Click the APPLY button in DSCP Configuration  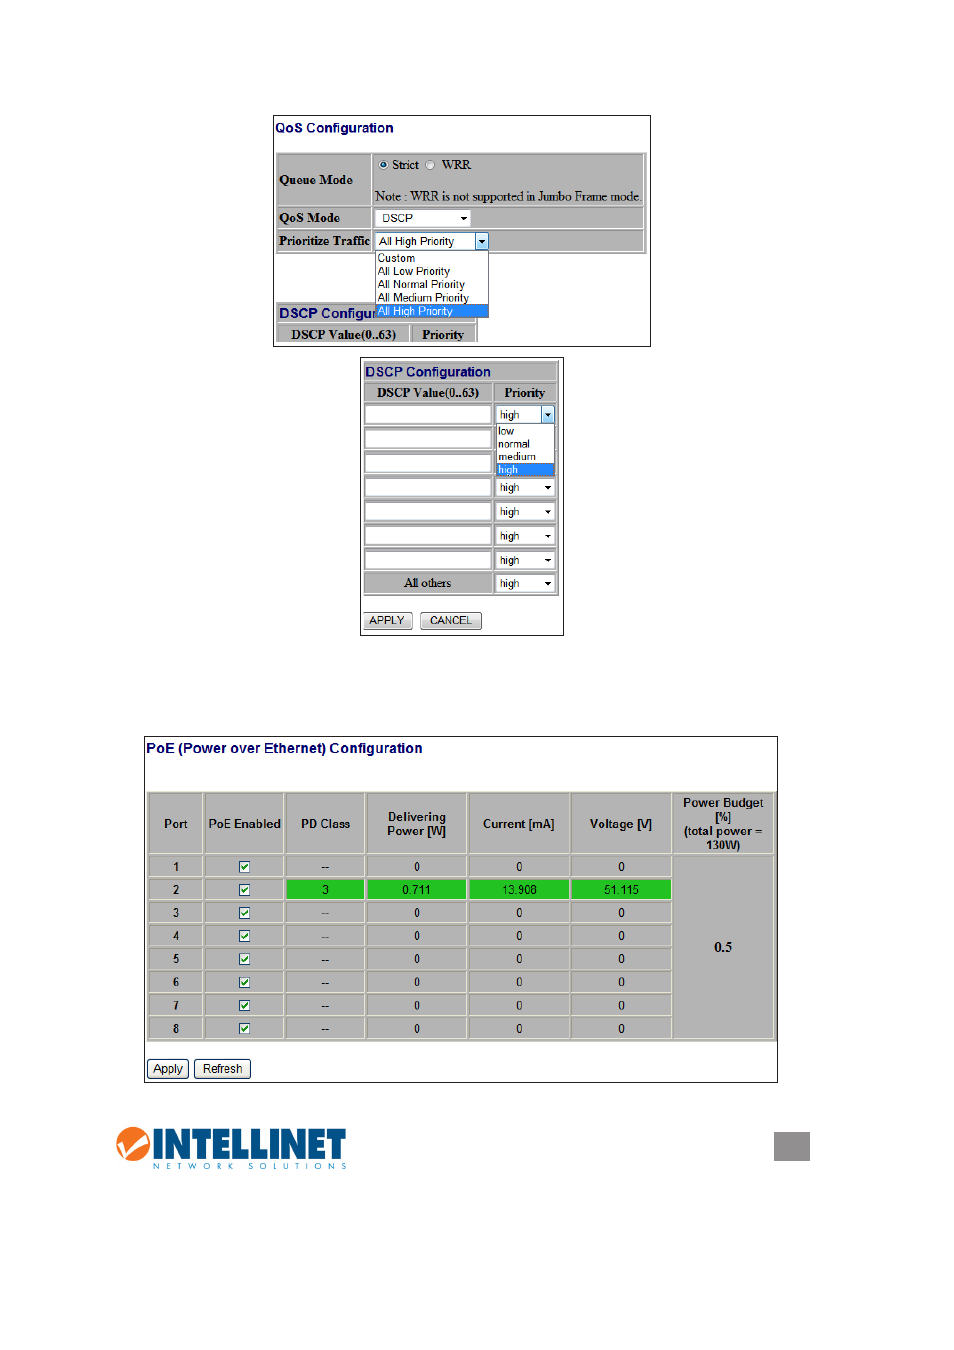(x=387, y=621)
